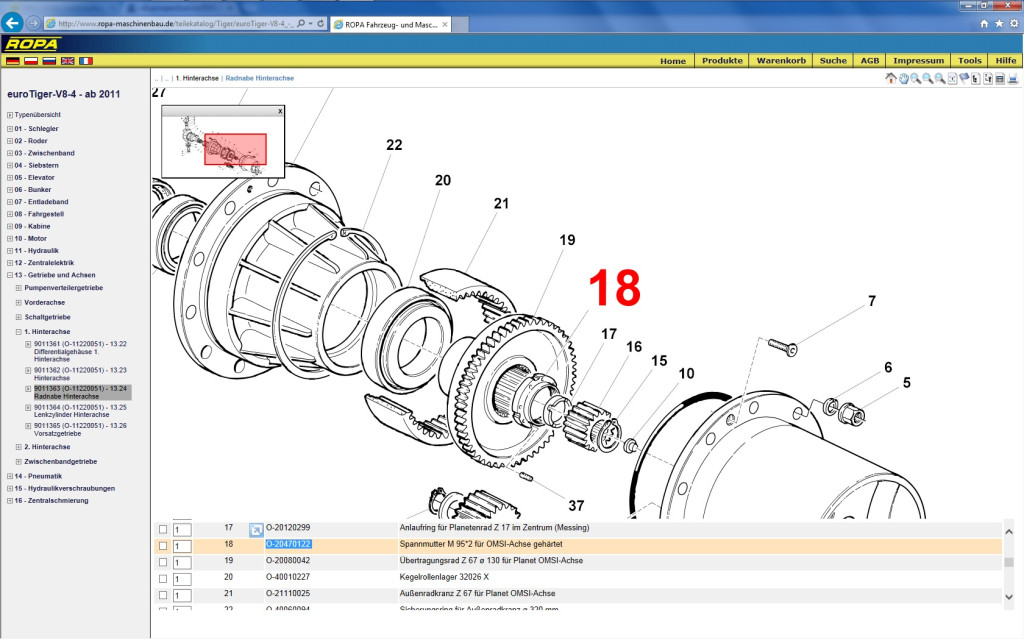Click the table view icon beside the printer
This screenshot has height=640, width=1024.
pos(1000,79)
